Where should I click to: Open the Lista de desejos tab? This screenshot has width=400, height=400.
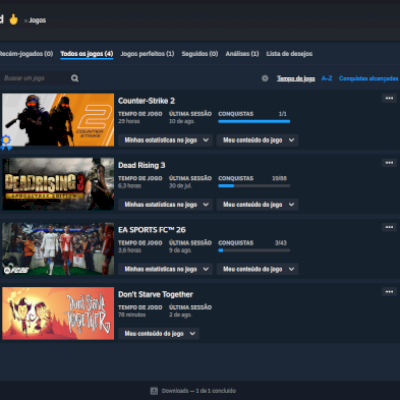point(289,54)
